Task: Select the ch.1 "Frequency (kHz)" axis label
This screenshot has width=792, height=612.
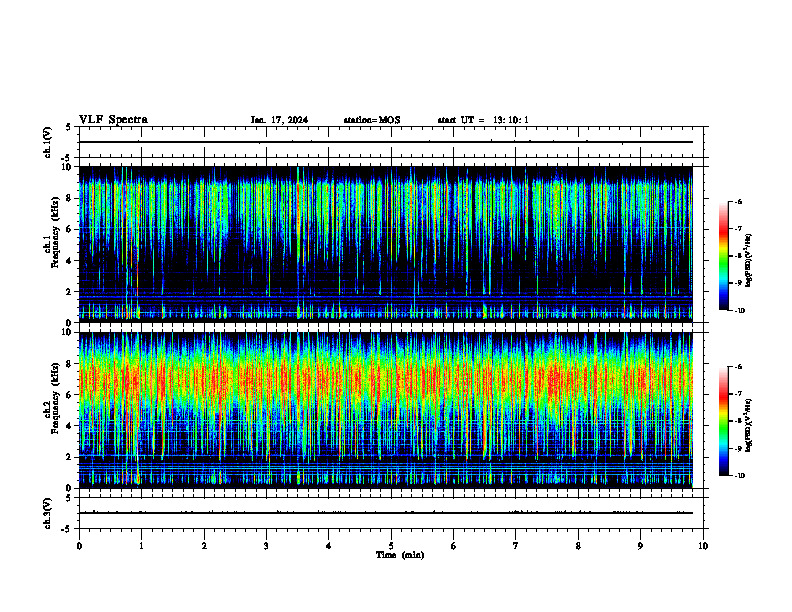Action: (55, 232)
